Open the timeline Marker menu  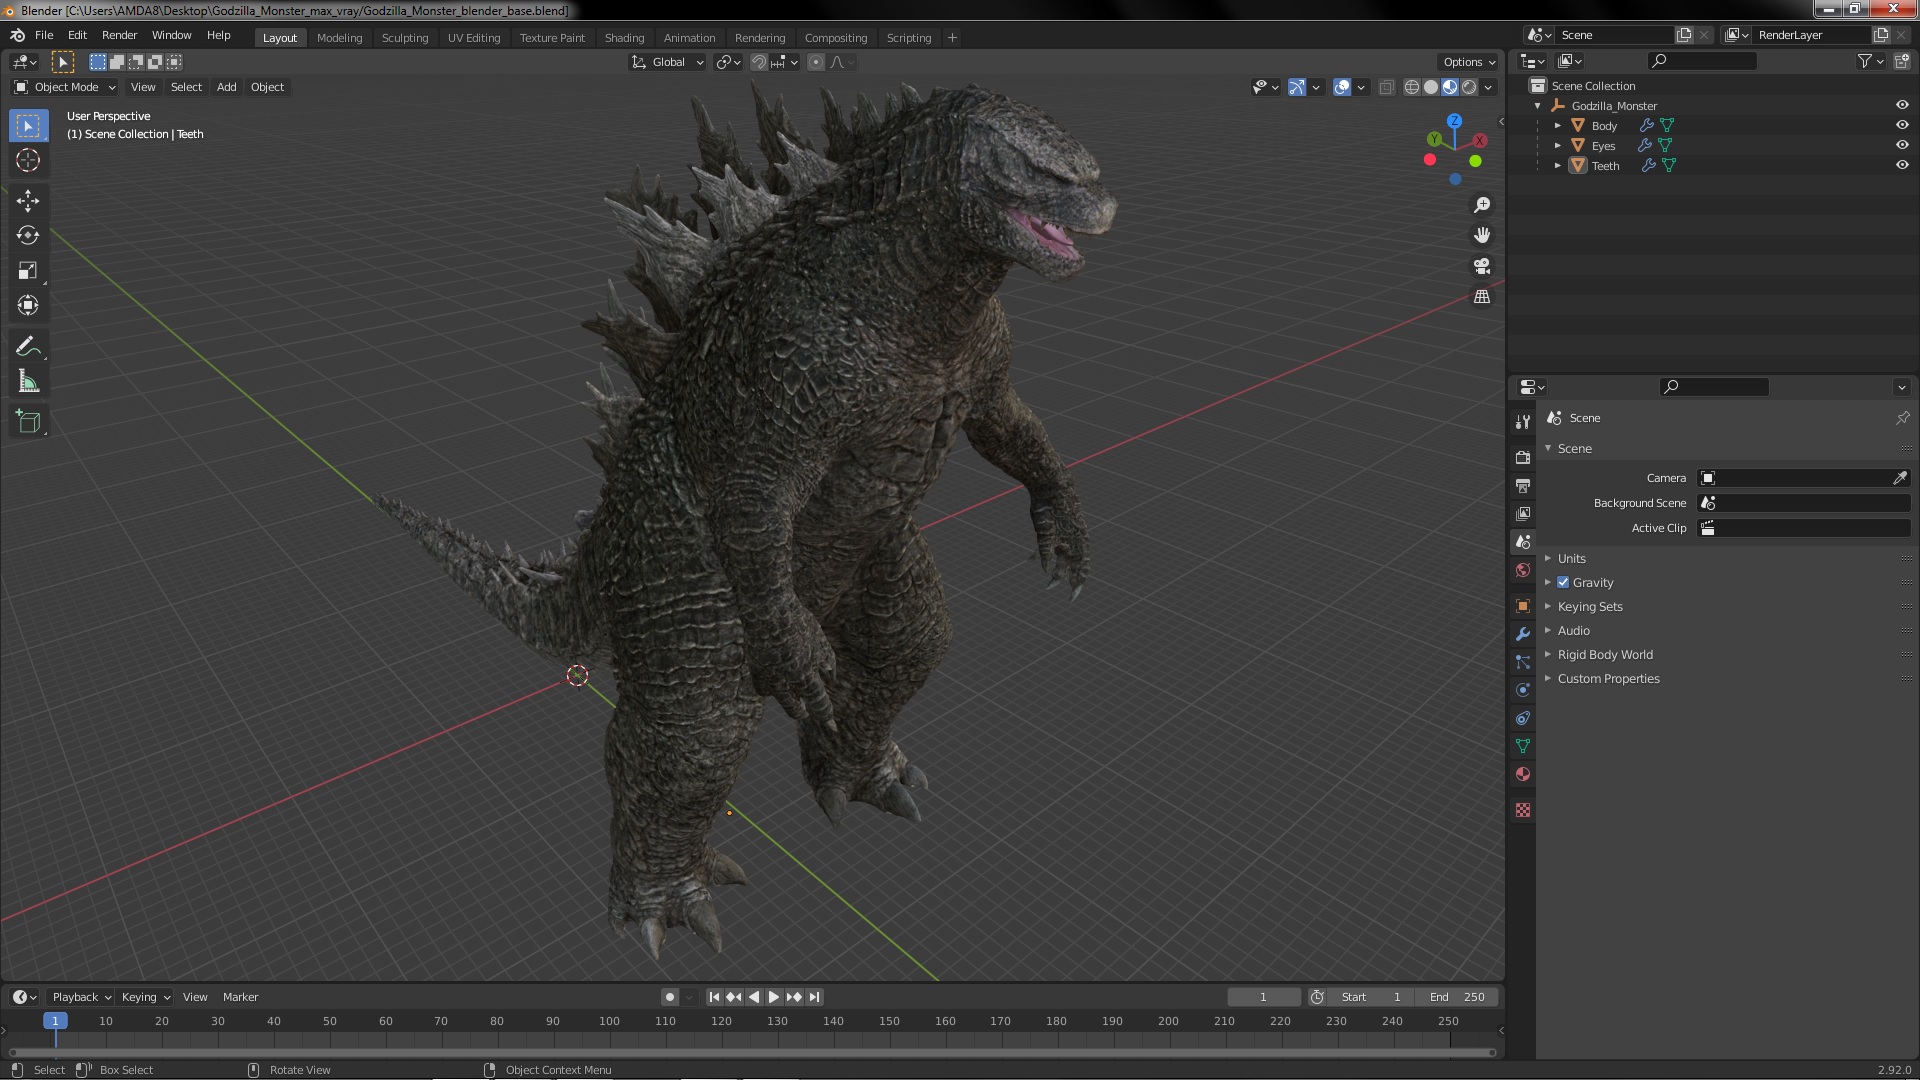point(240,997)
